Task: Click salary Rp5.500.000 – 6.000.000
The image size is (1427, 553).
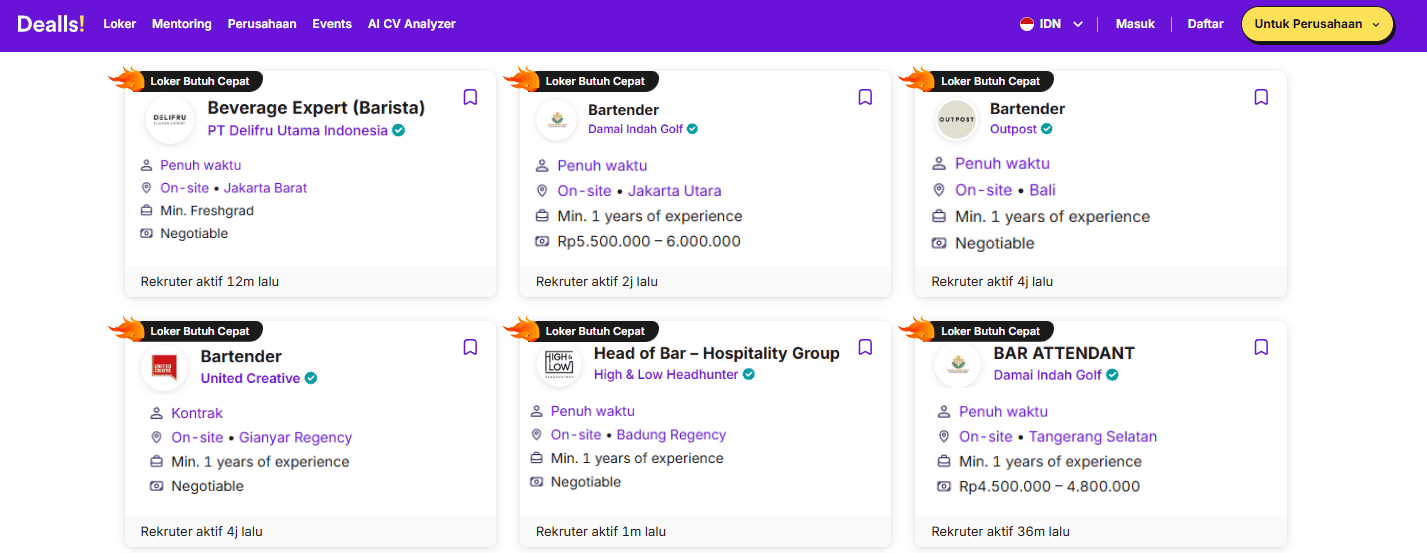Action: [x=649, y=241]
